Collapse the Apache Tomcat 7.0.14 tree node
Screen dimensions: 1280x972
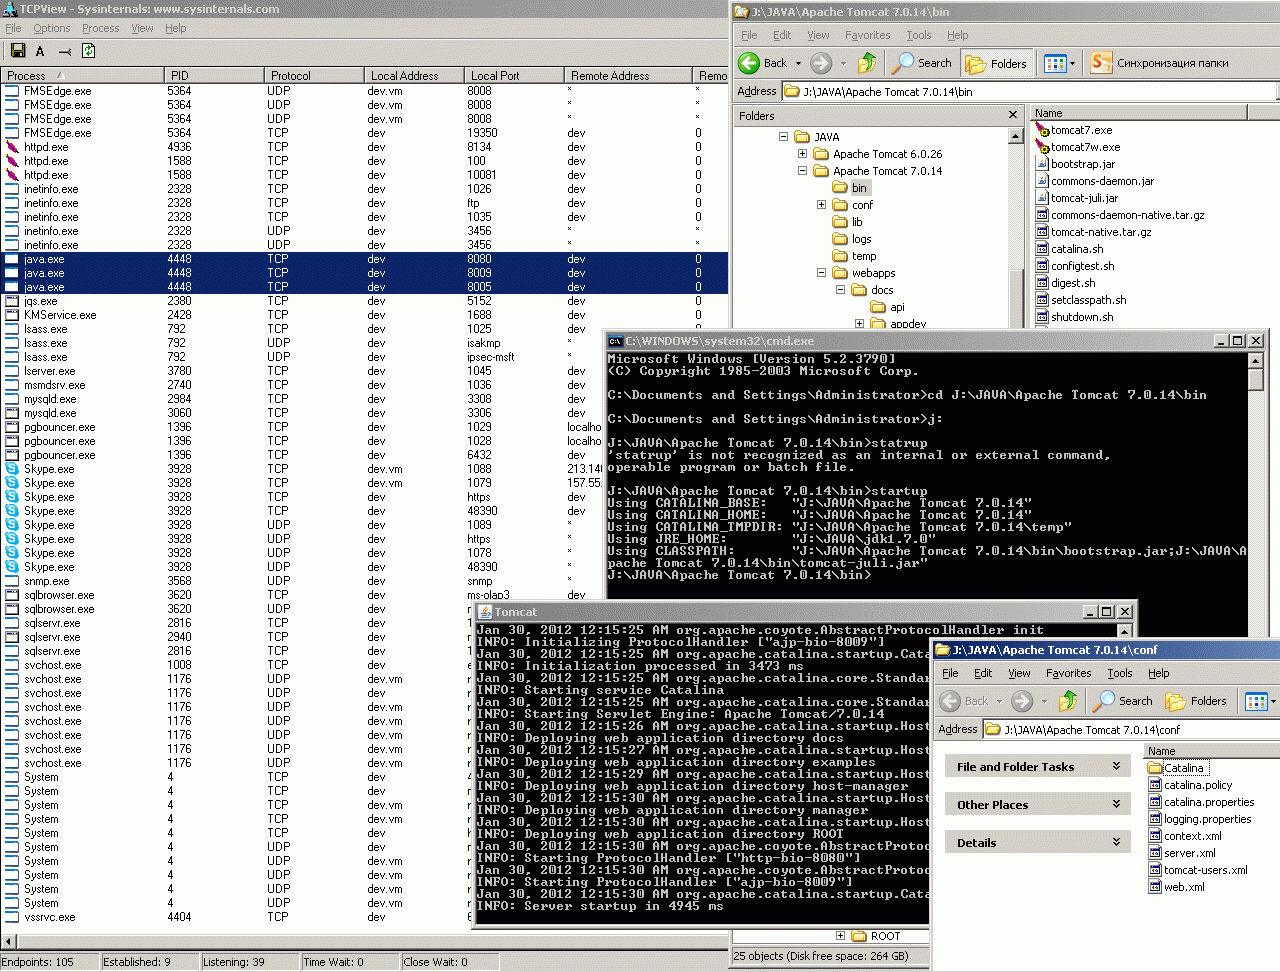tap(802, 171)
